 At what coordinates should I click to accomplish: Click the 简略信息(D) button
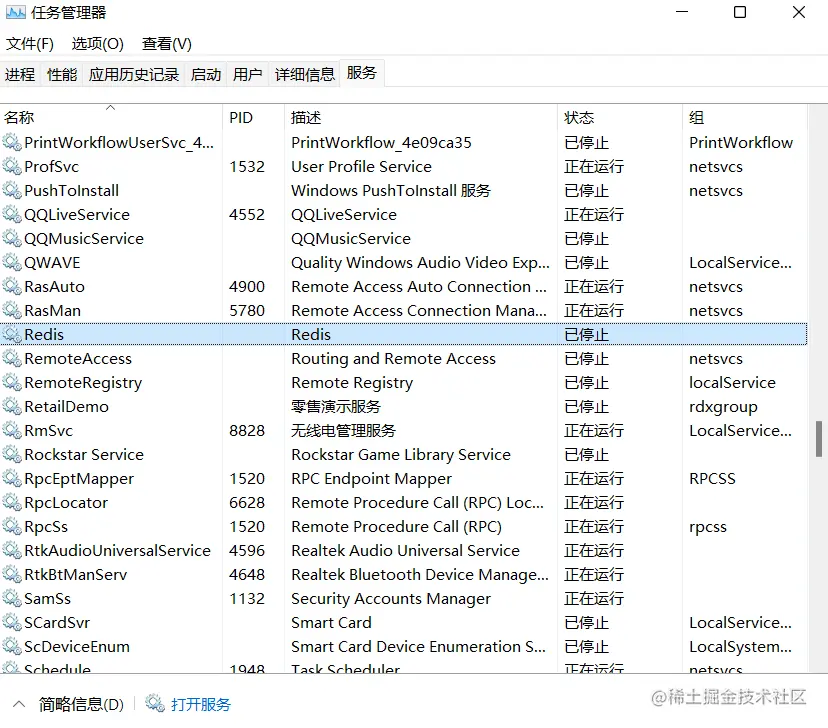81,704
